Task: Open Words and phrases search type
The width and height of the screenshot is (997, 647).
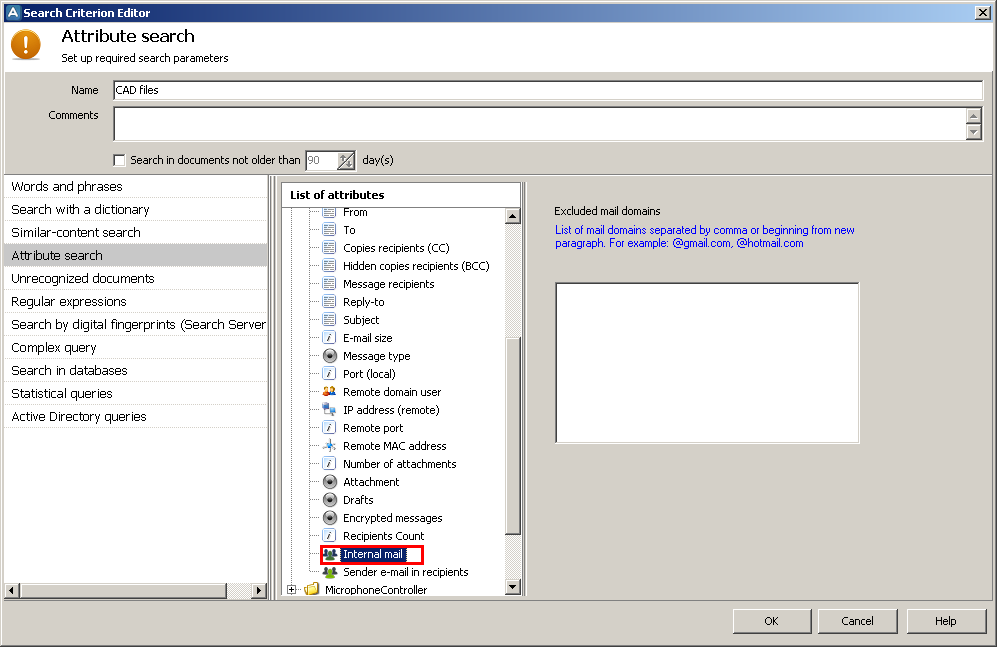Action: point(135,186)
